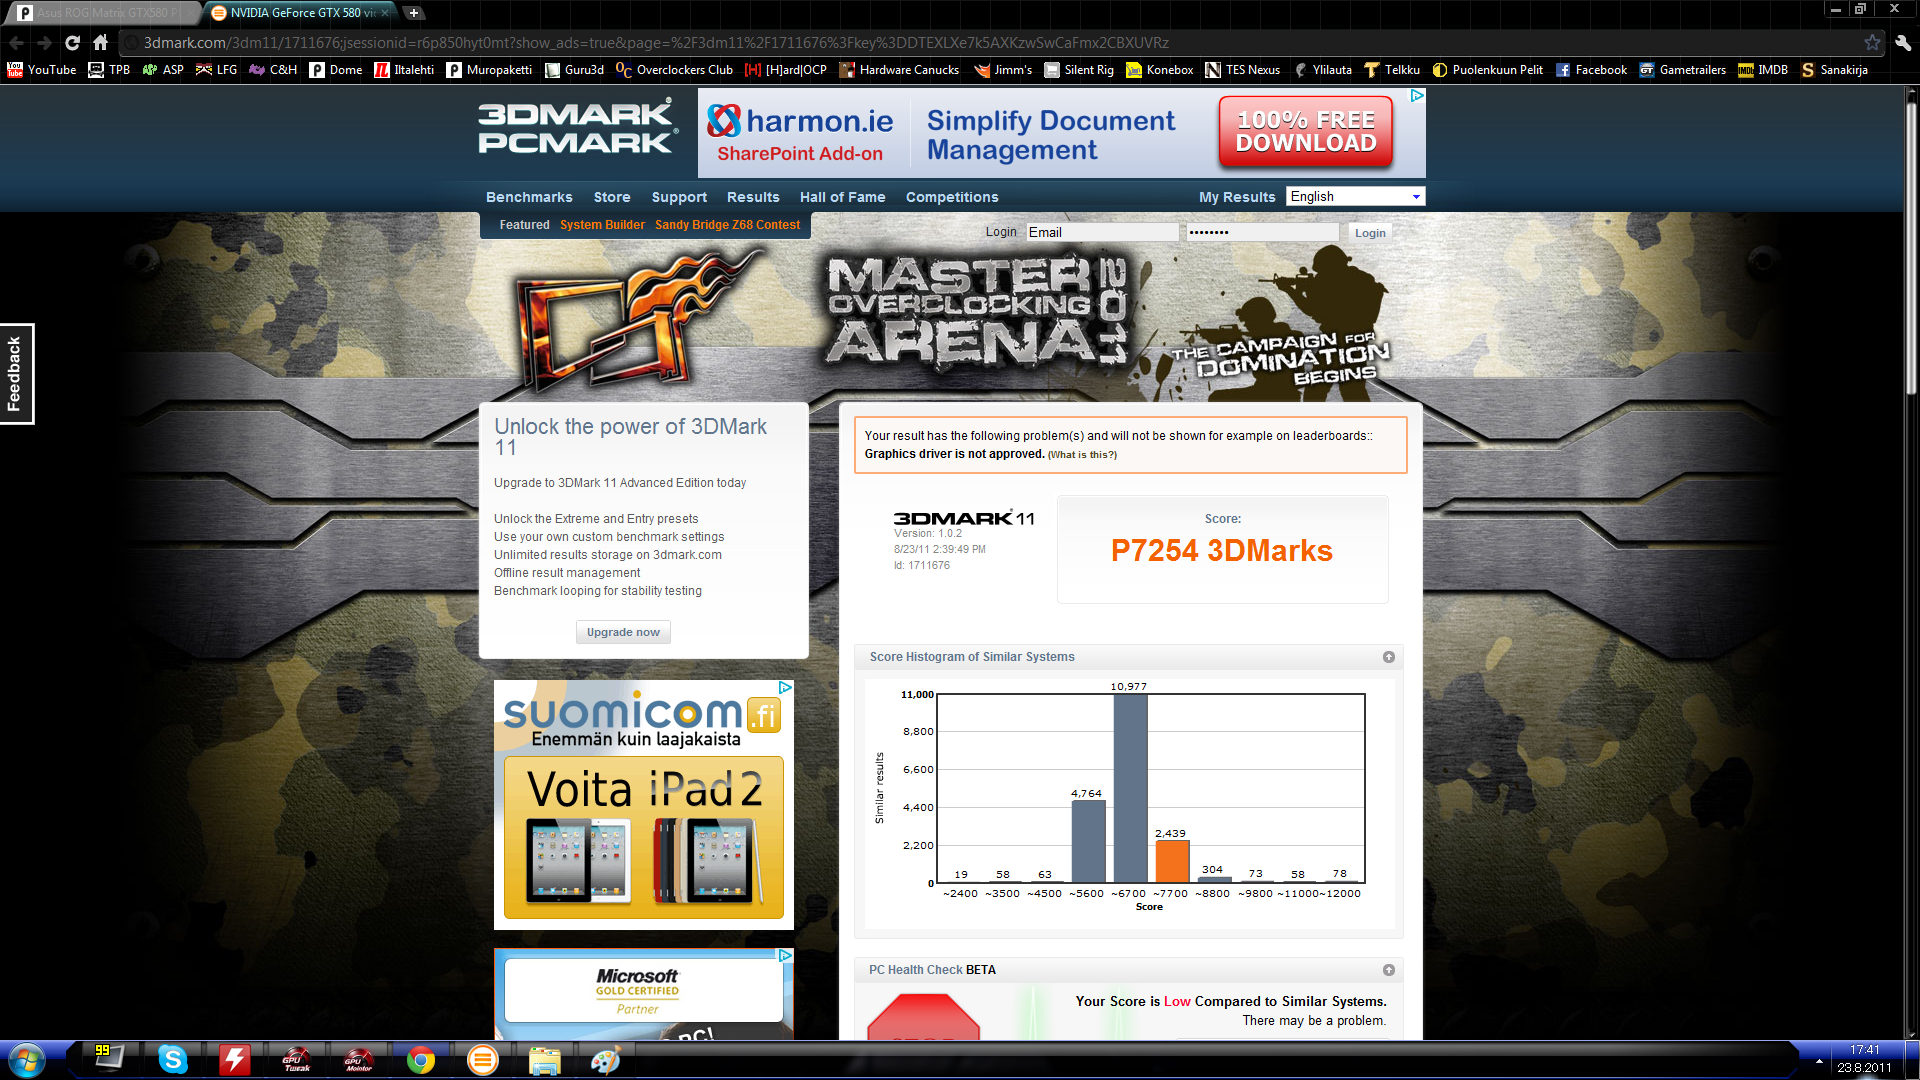Close the NVIDIA GeForce GTX 580 tab

[x=387, y=13]
